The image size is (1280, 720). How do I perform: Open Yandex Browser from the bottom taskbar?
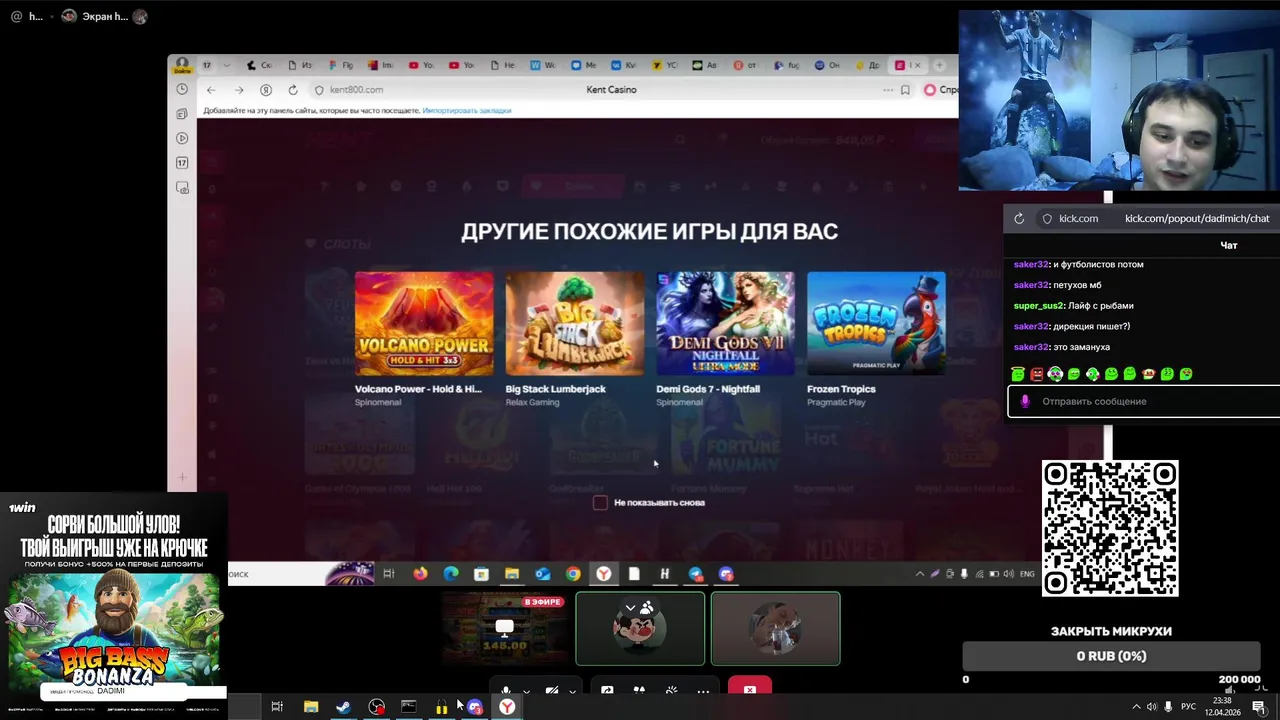(507, 707)
